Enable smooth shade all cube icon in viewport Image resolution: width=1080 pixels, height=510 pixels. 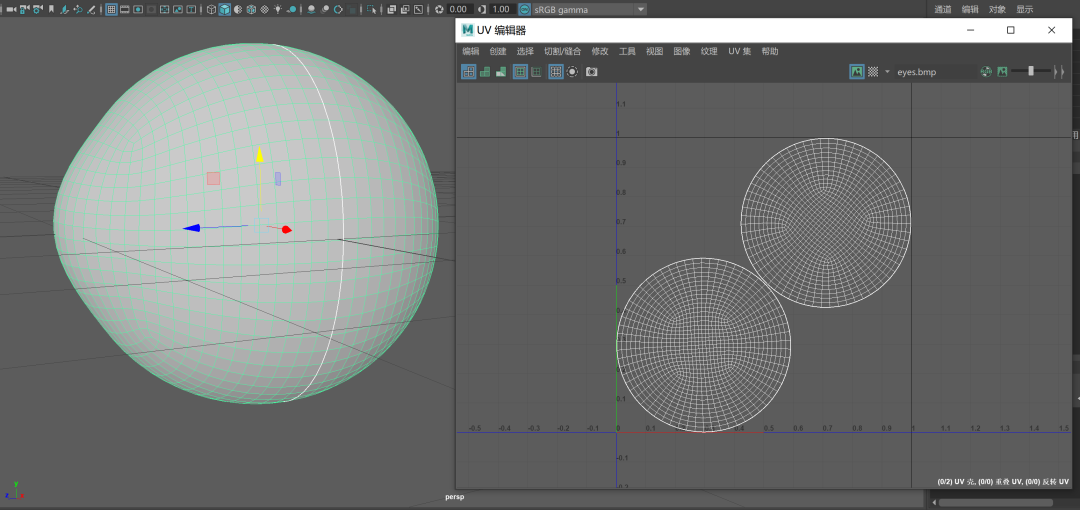(225, 9)
